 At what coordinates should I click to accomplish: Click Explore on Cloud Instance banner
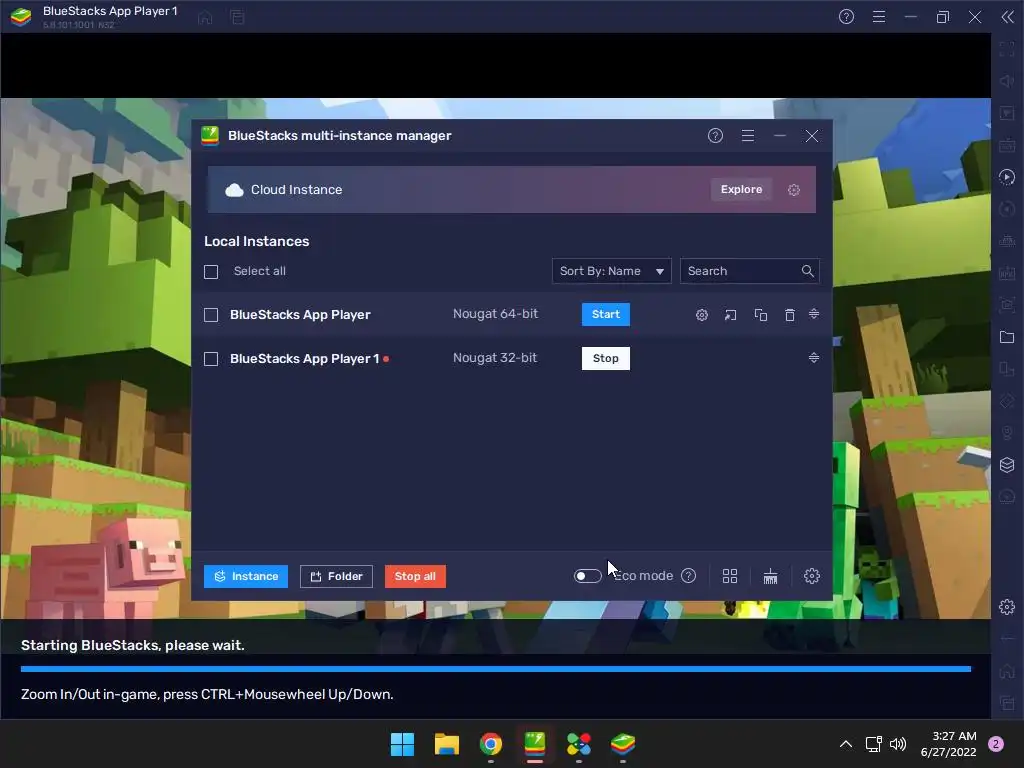(x=741, y=189)
